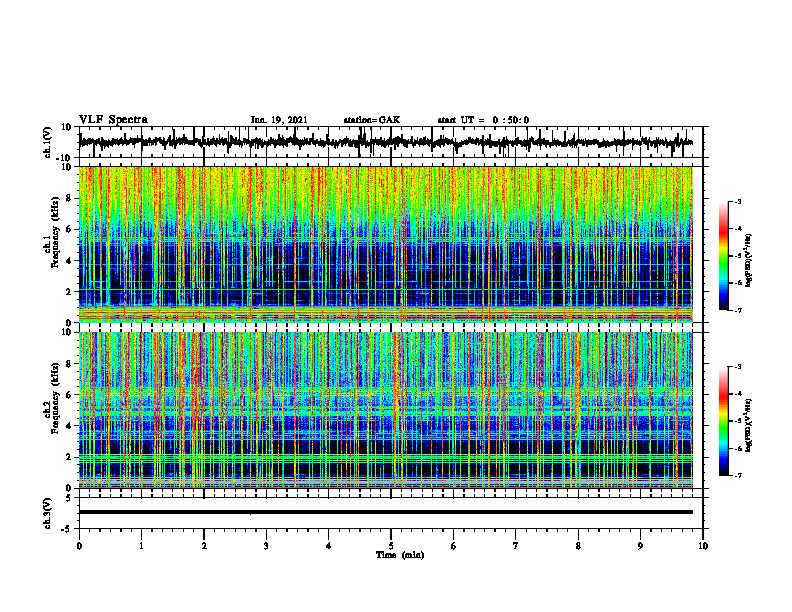Click the ch.2 spectrogram colorbar

click(x=723, y=421)
